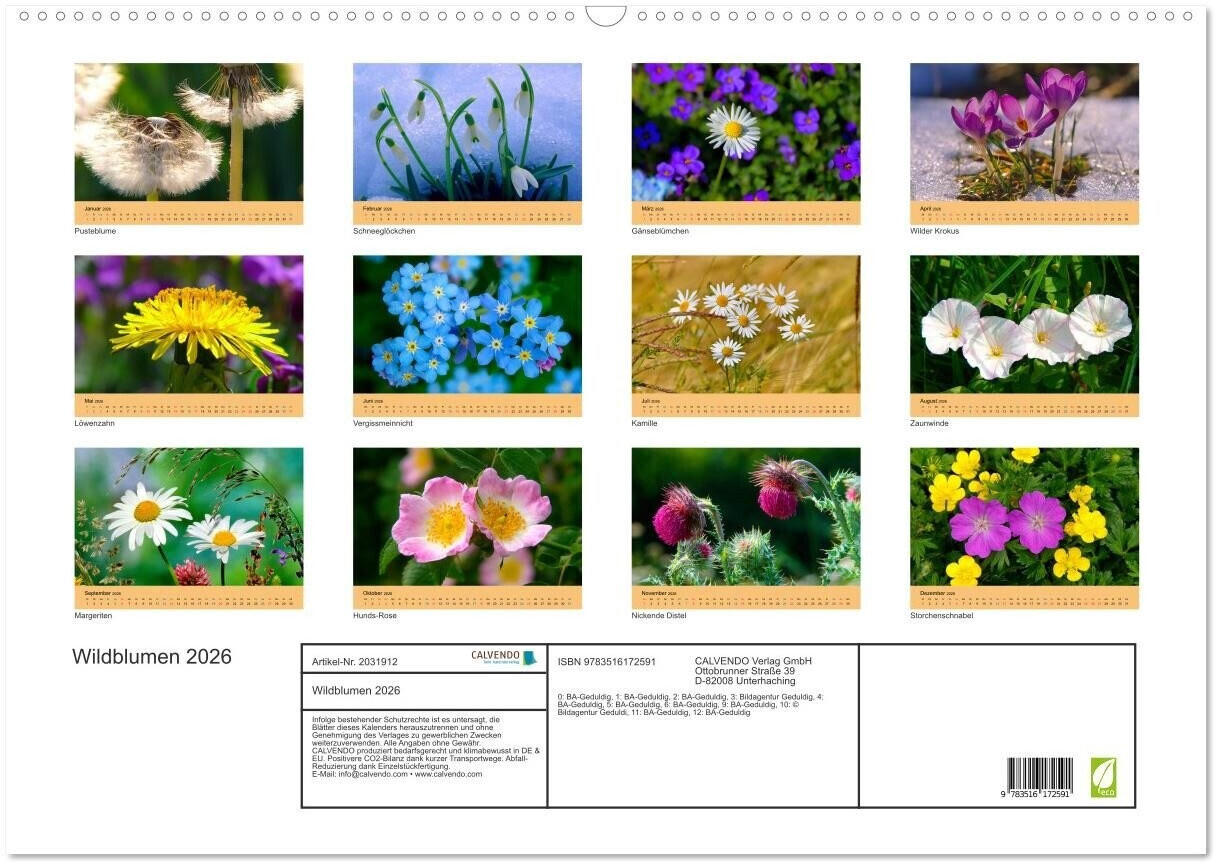Open the Pusteblume January photo
Viewport: 1216px width, 864px height.
[189, 132]
